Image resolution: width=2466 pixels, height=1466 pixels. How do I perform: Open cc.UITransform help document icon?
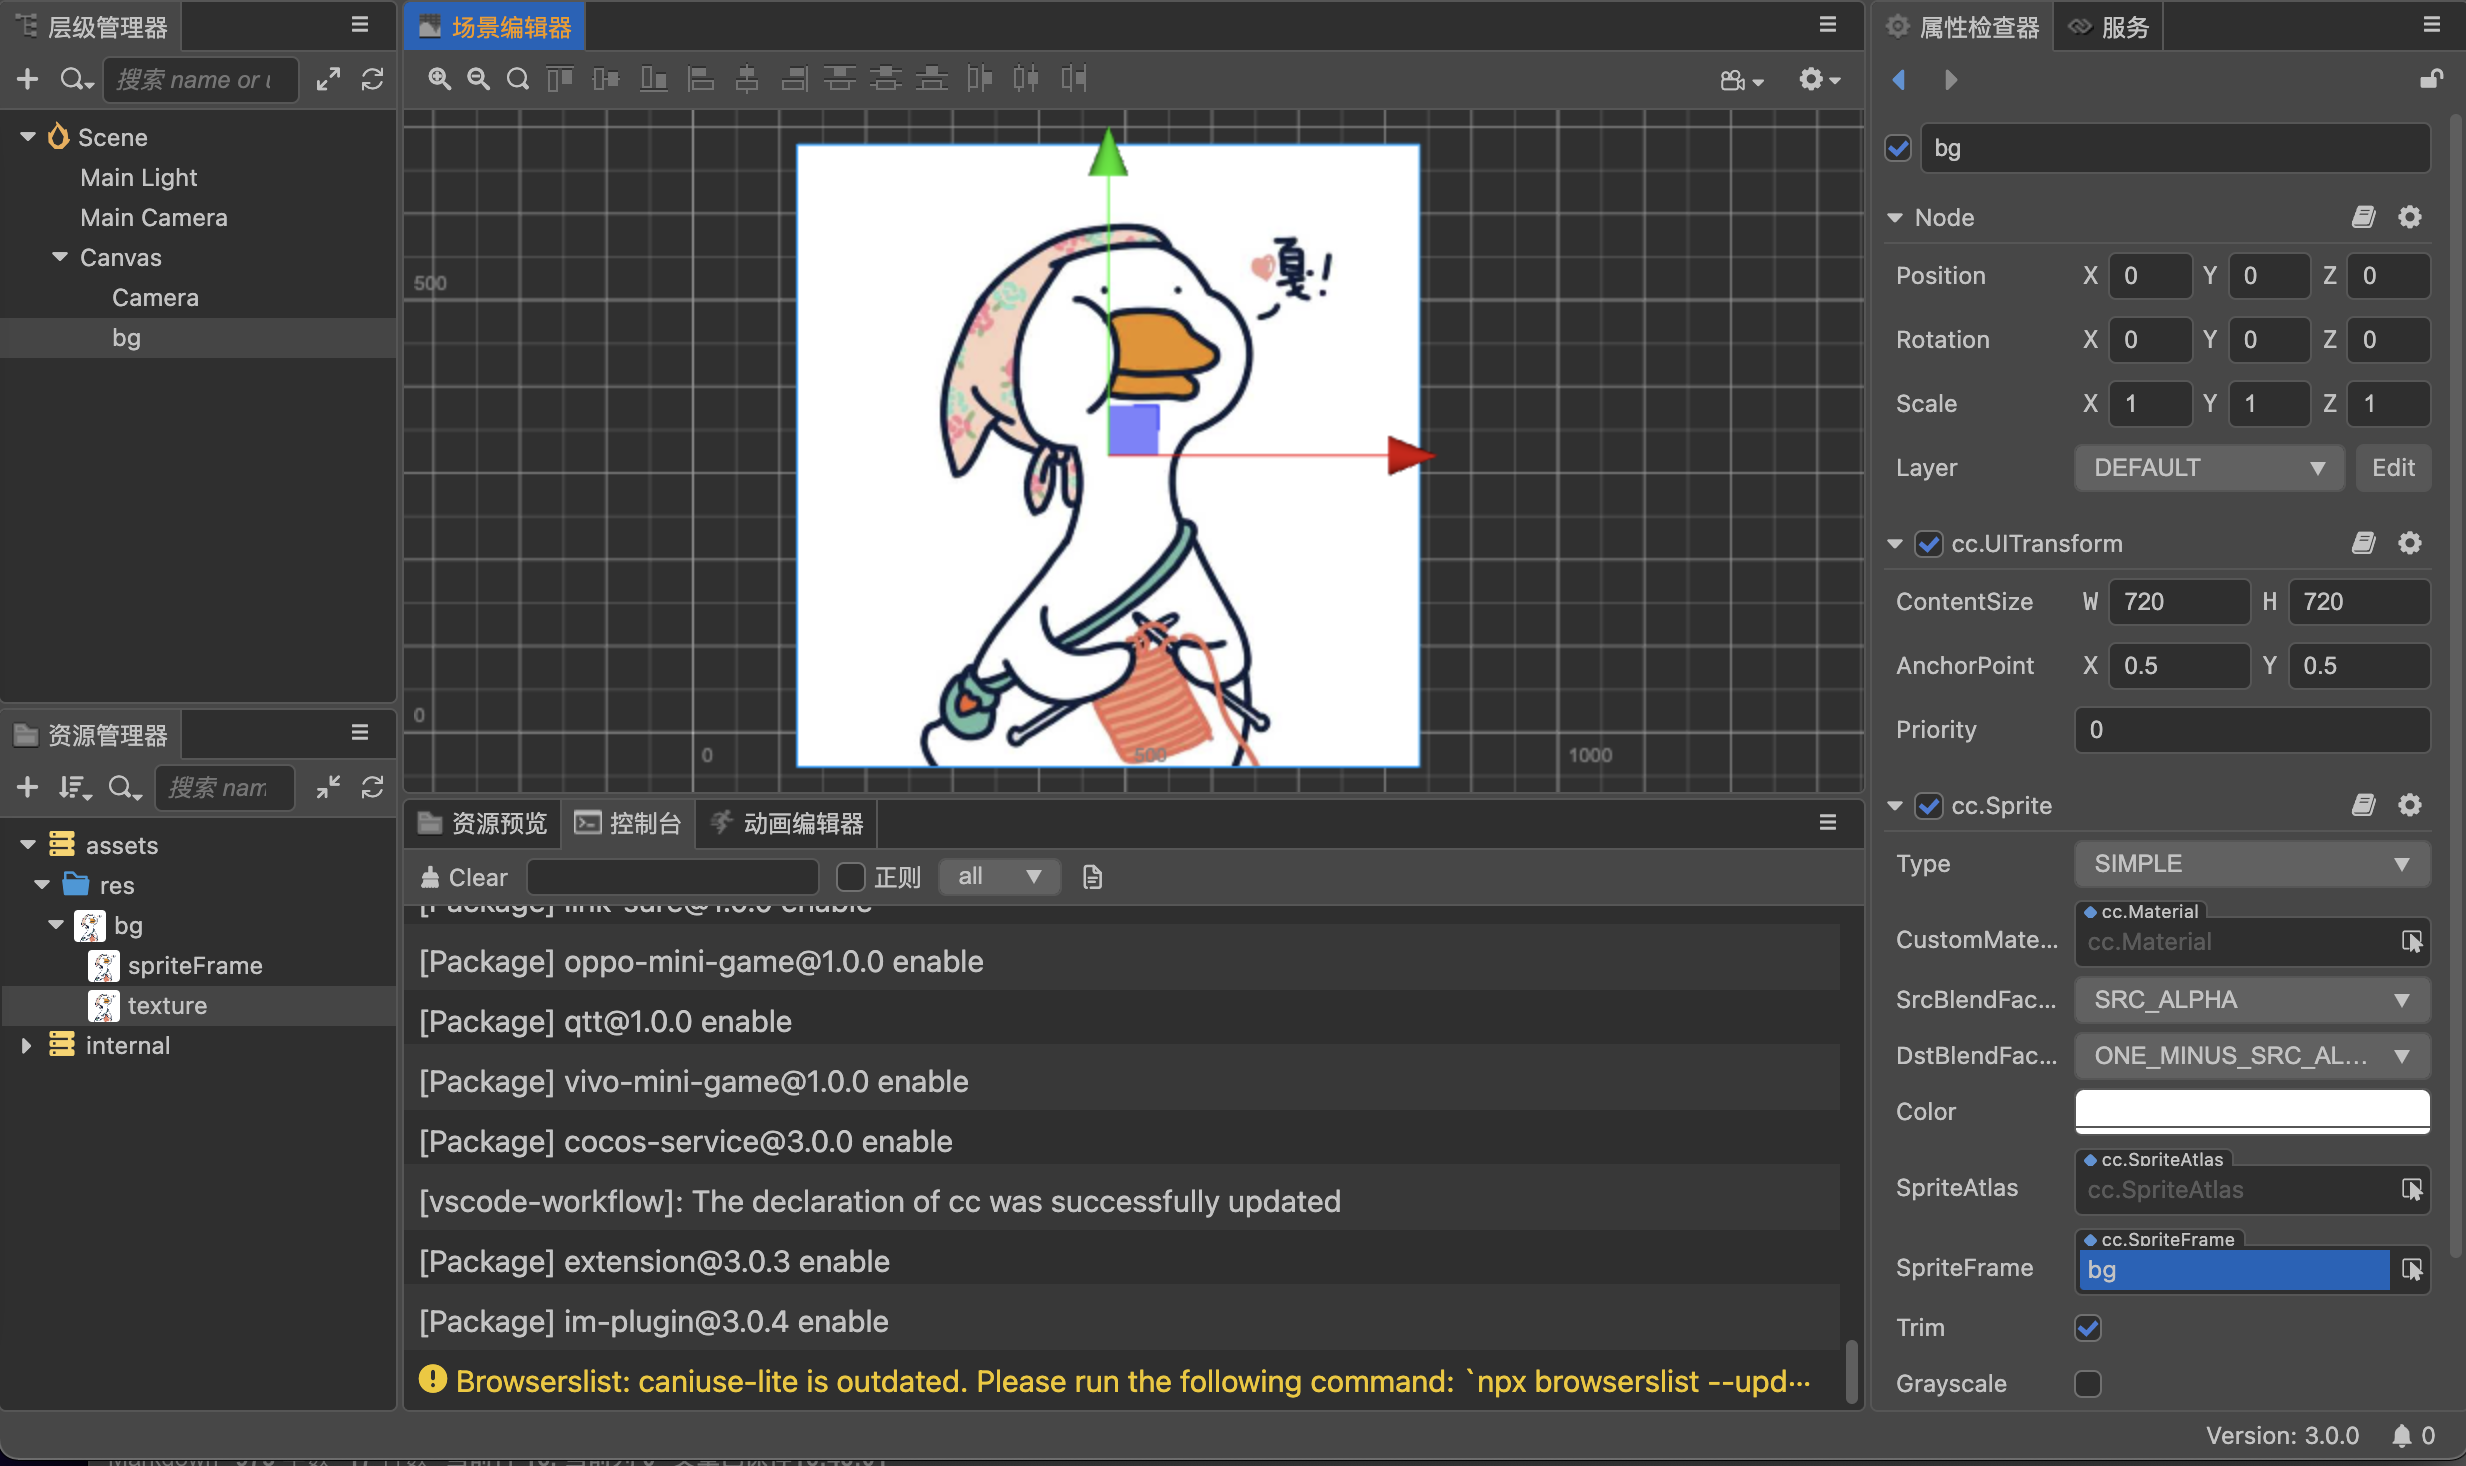(2363, 543)
